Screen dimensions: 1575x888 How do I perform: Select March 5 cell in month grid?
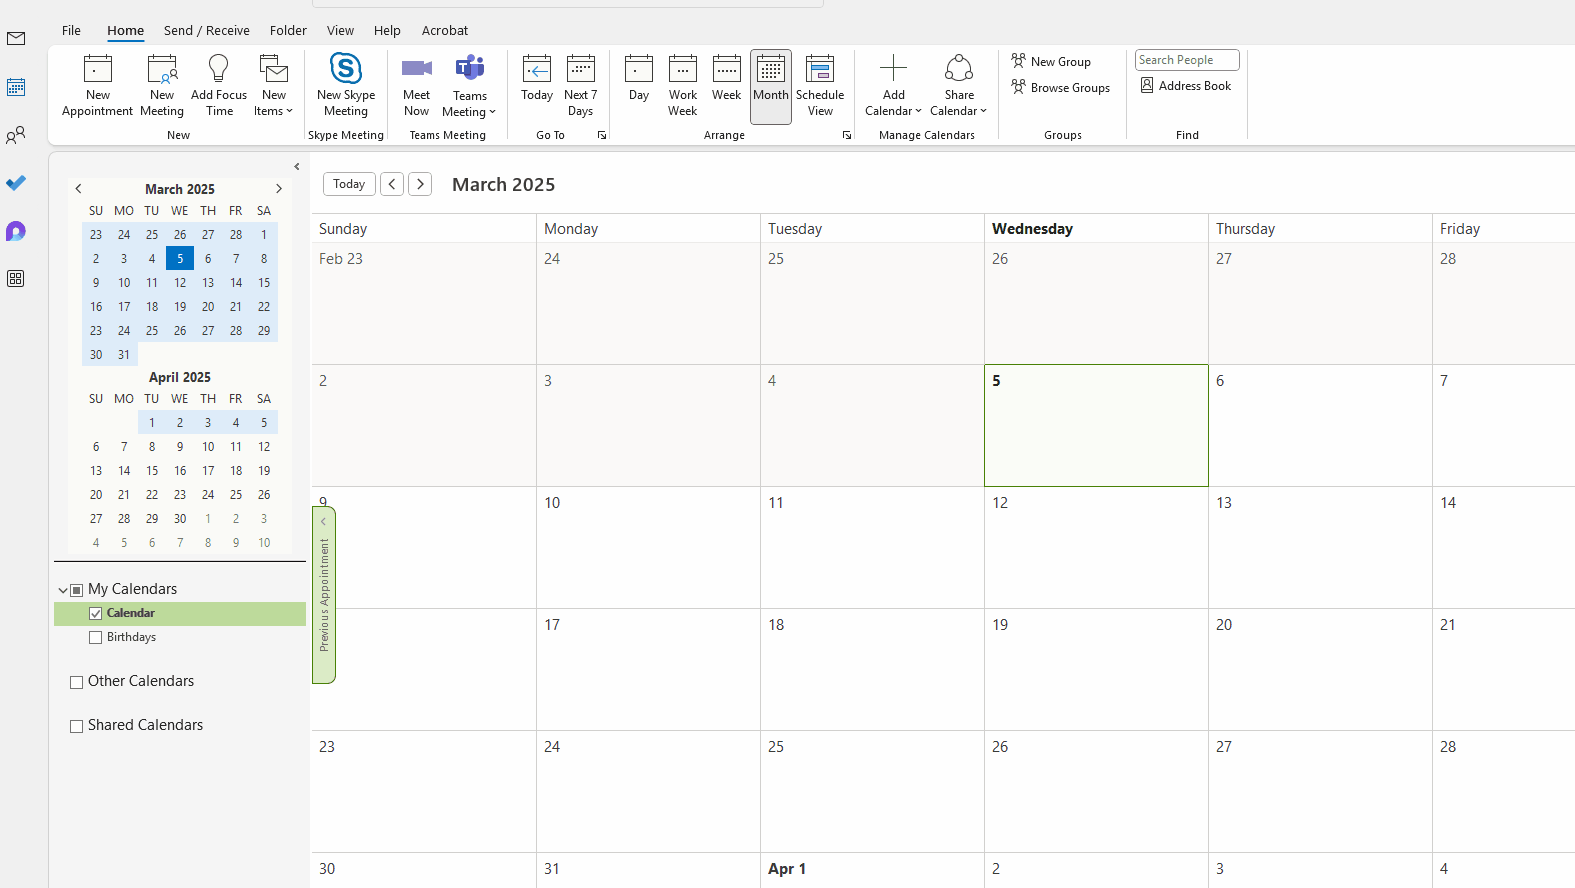click(1096, 425)
